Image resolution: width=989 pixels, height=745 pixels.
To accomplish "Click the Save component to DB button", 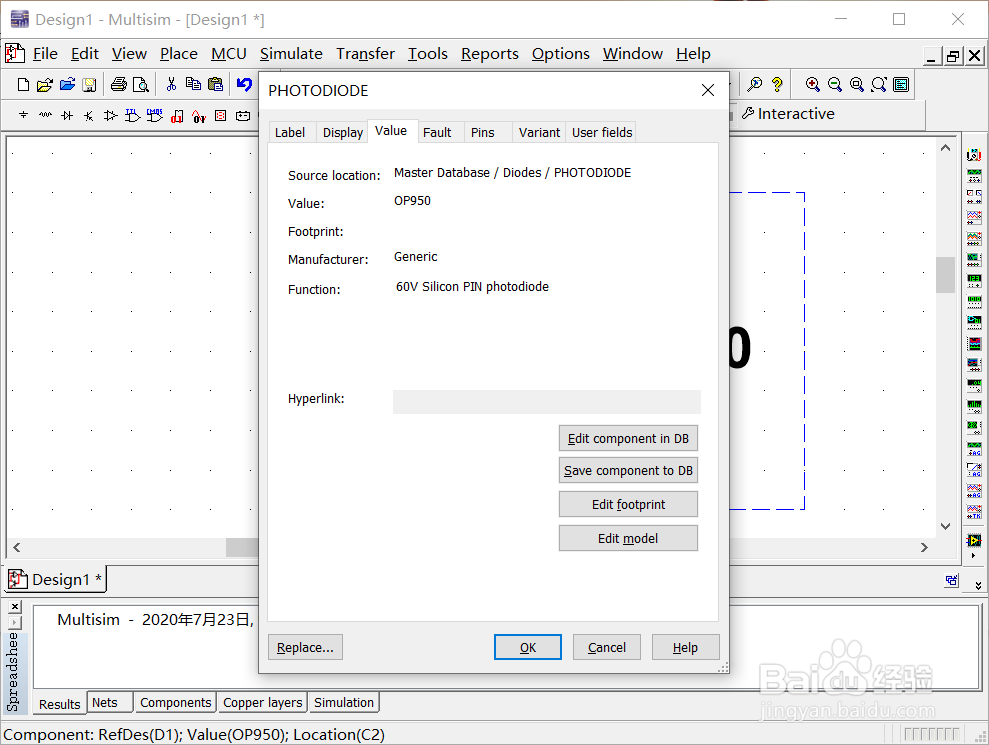I will click(x=628, y=471).
